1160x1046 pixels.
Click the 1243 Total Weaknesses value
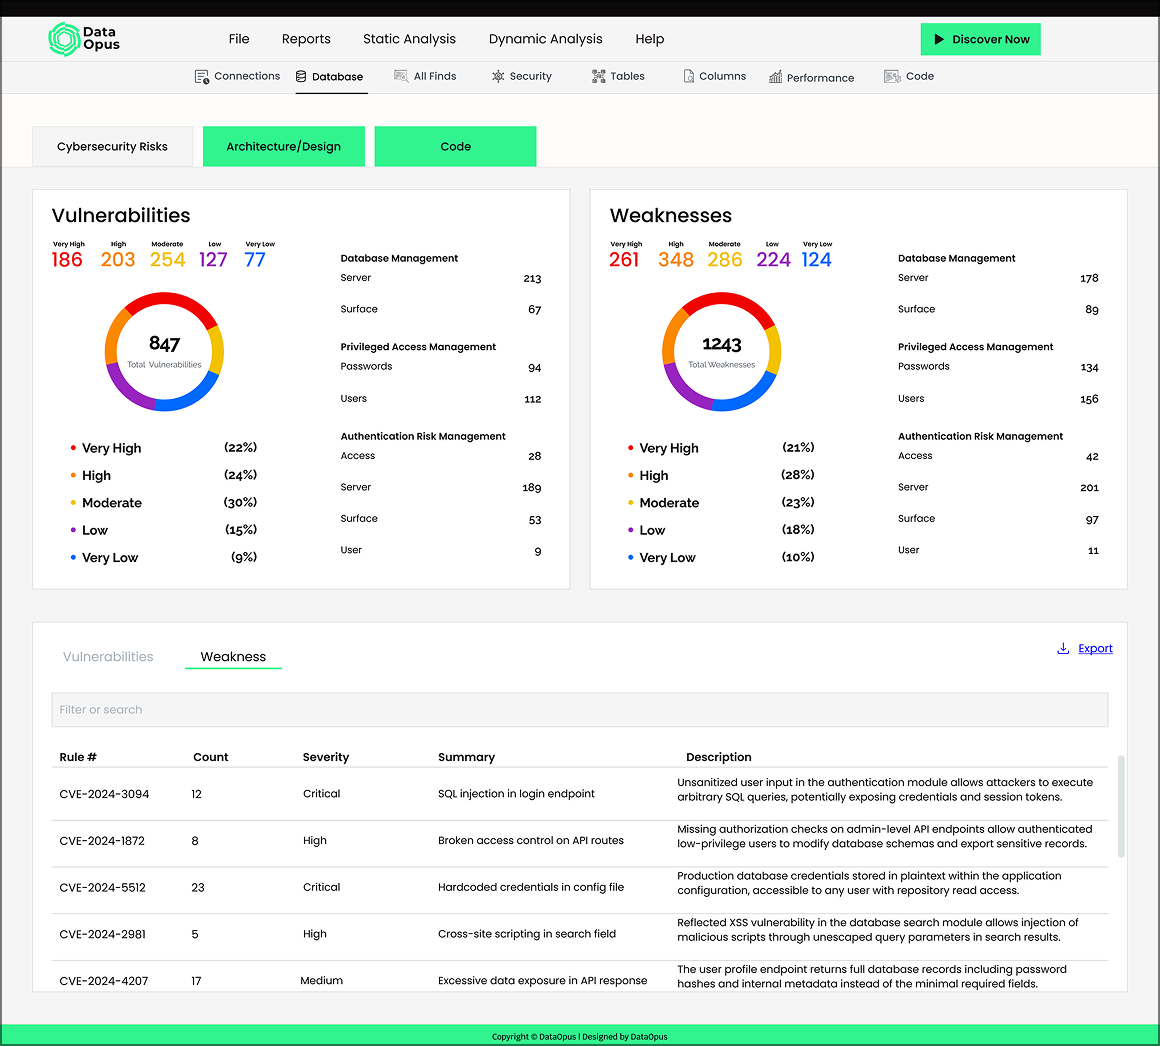coord(721,344)
